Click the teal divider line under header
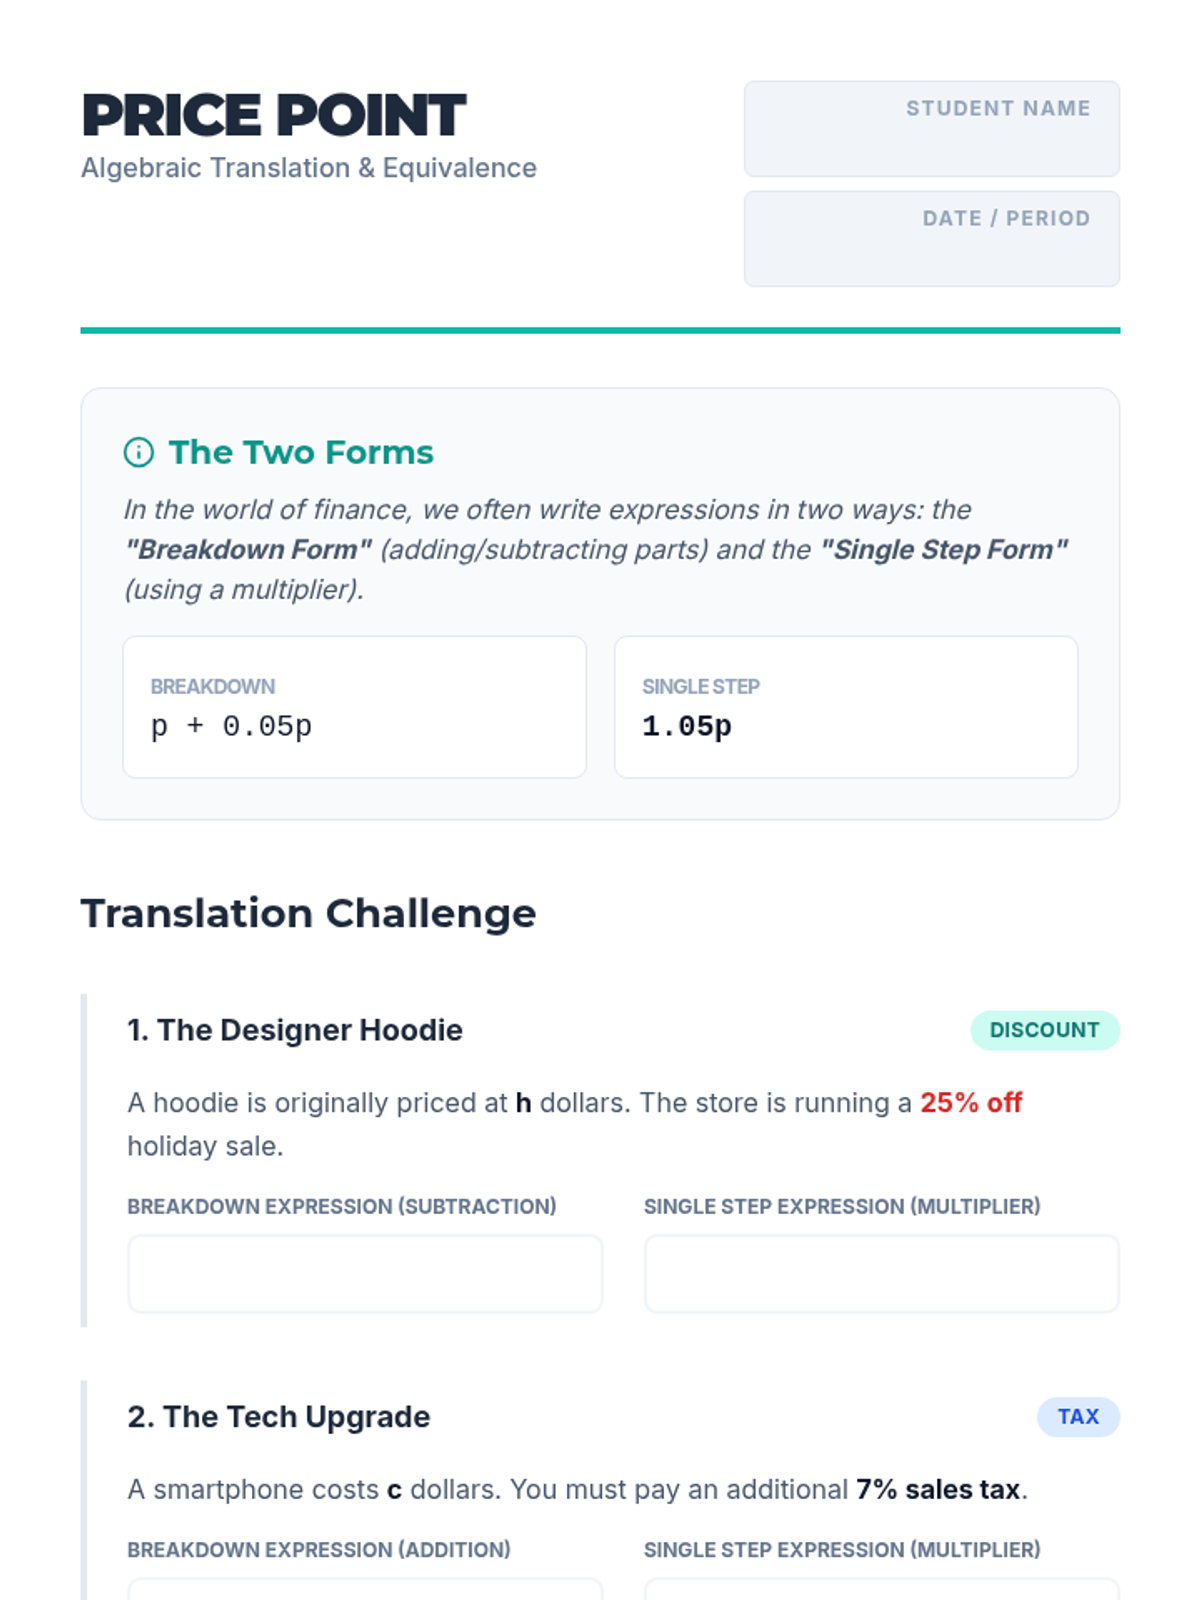The height and width of the screenshot is (1600, 1200). [x=600, y=330]
